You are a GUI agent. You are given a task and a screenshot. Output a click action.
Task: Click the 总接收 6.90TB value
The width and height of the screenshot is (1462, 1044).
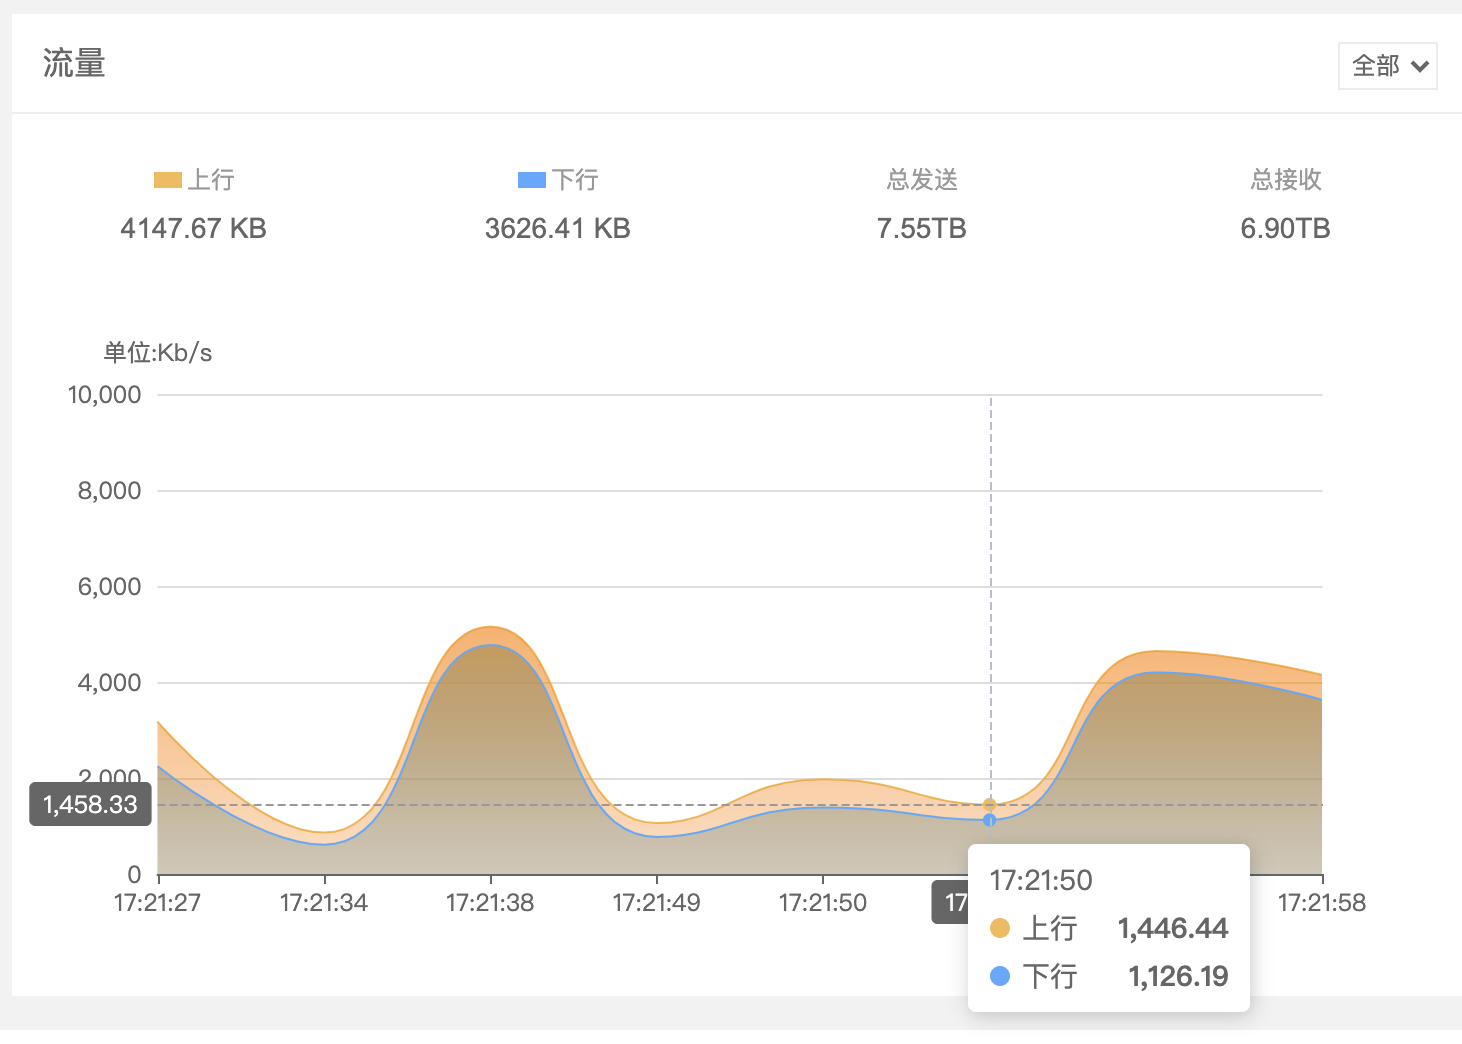pyautogui.click(x=1285, y=229)
